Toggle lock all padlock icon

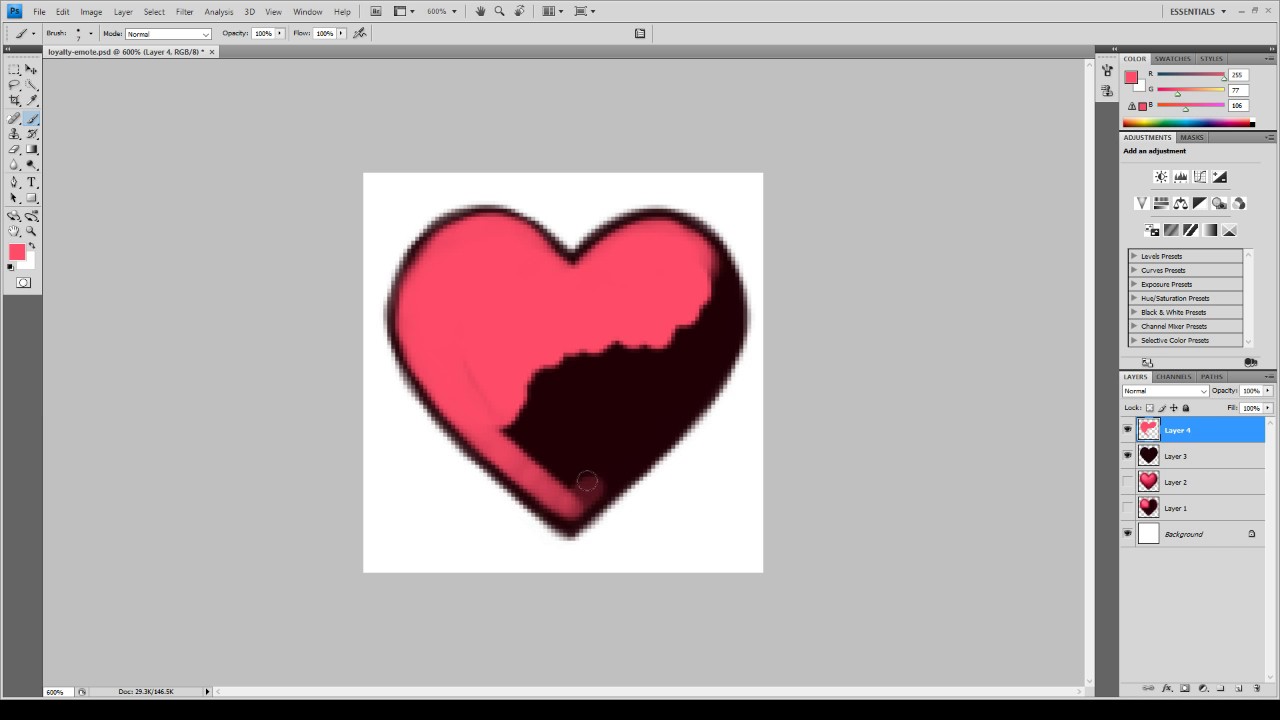pos(1186,408)
